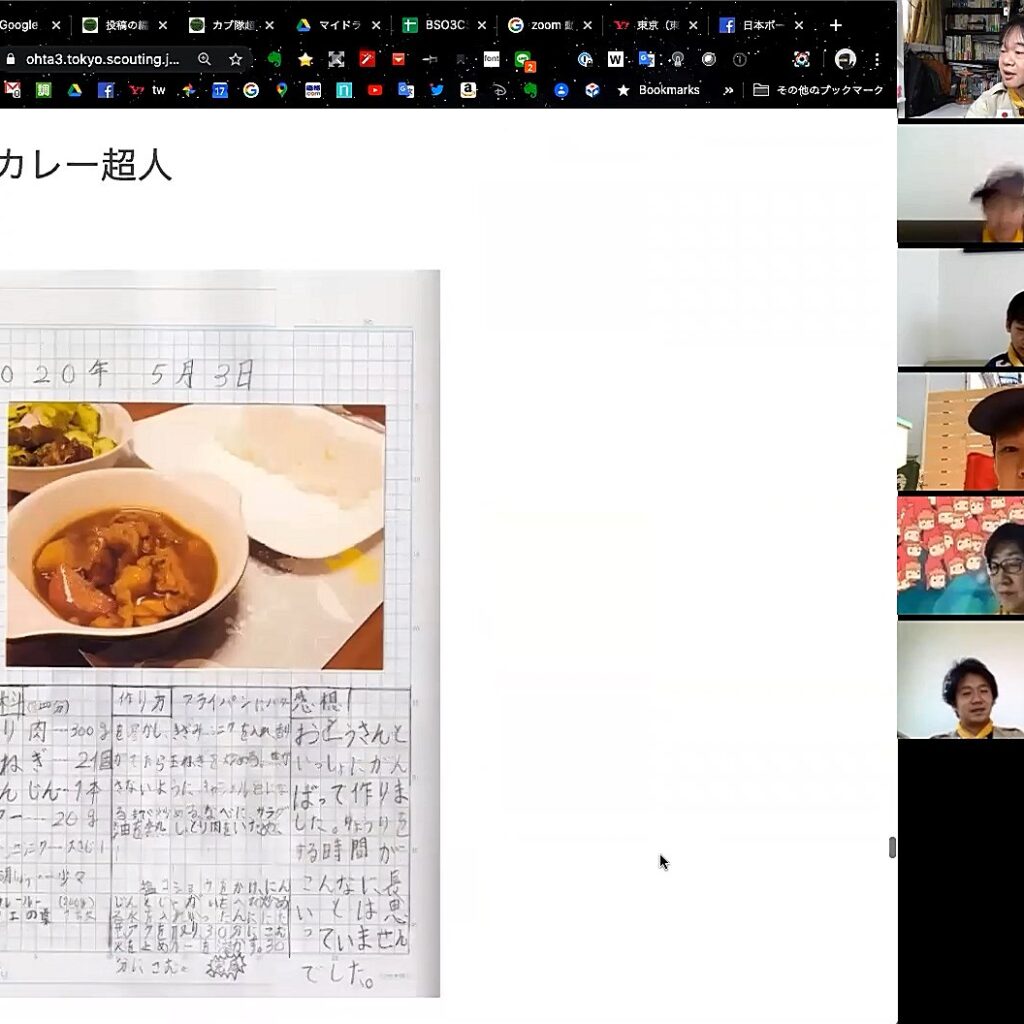Open the Amazon bookmark icon

point(468,90)
